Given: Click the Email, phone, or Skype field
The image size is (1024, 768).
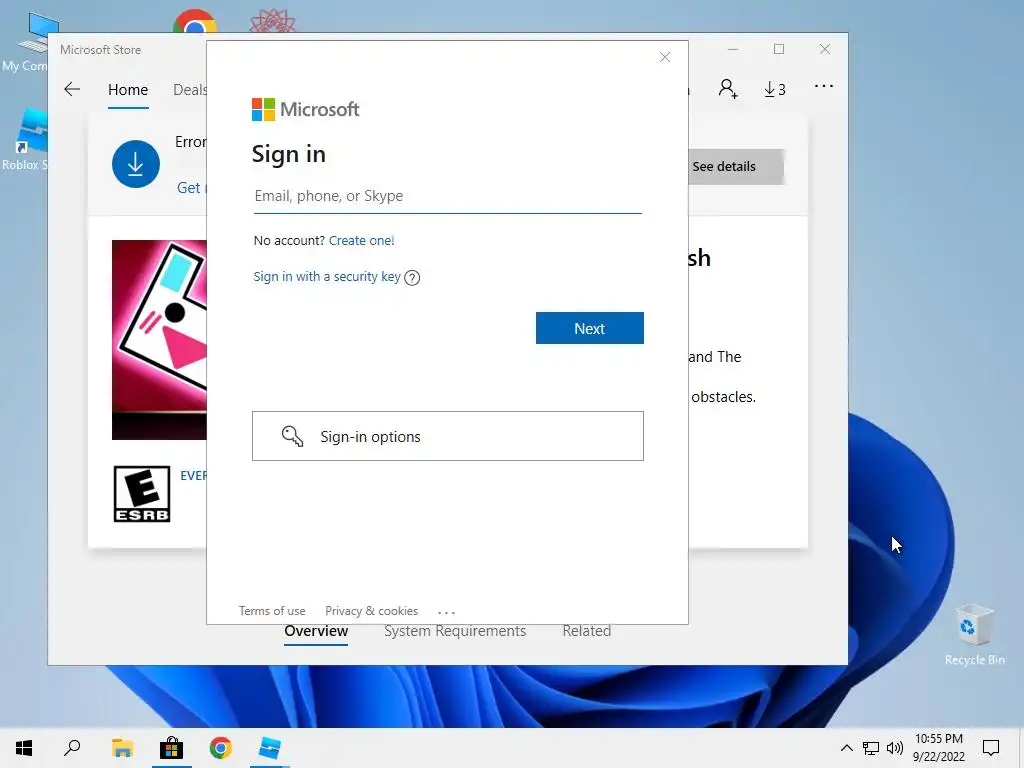Looking at the screenshot, I should tap(447, 196).
